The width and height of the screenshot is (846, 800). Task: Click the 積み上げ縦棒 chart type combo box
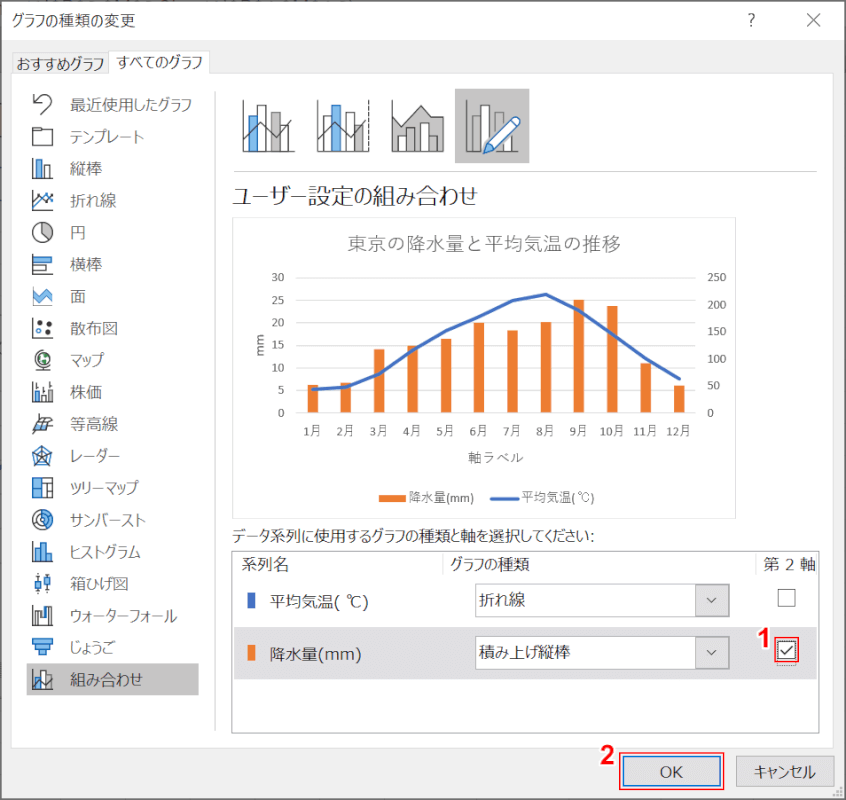[602, 653]
